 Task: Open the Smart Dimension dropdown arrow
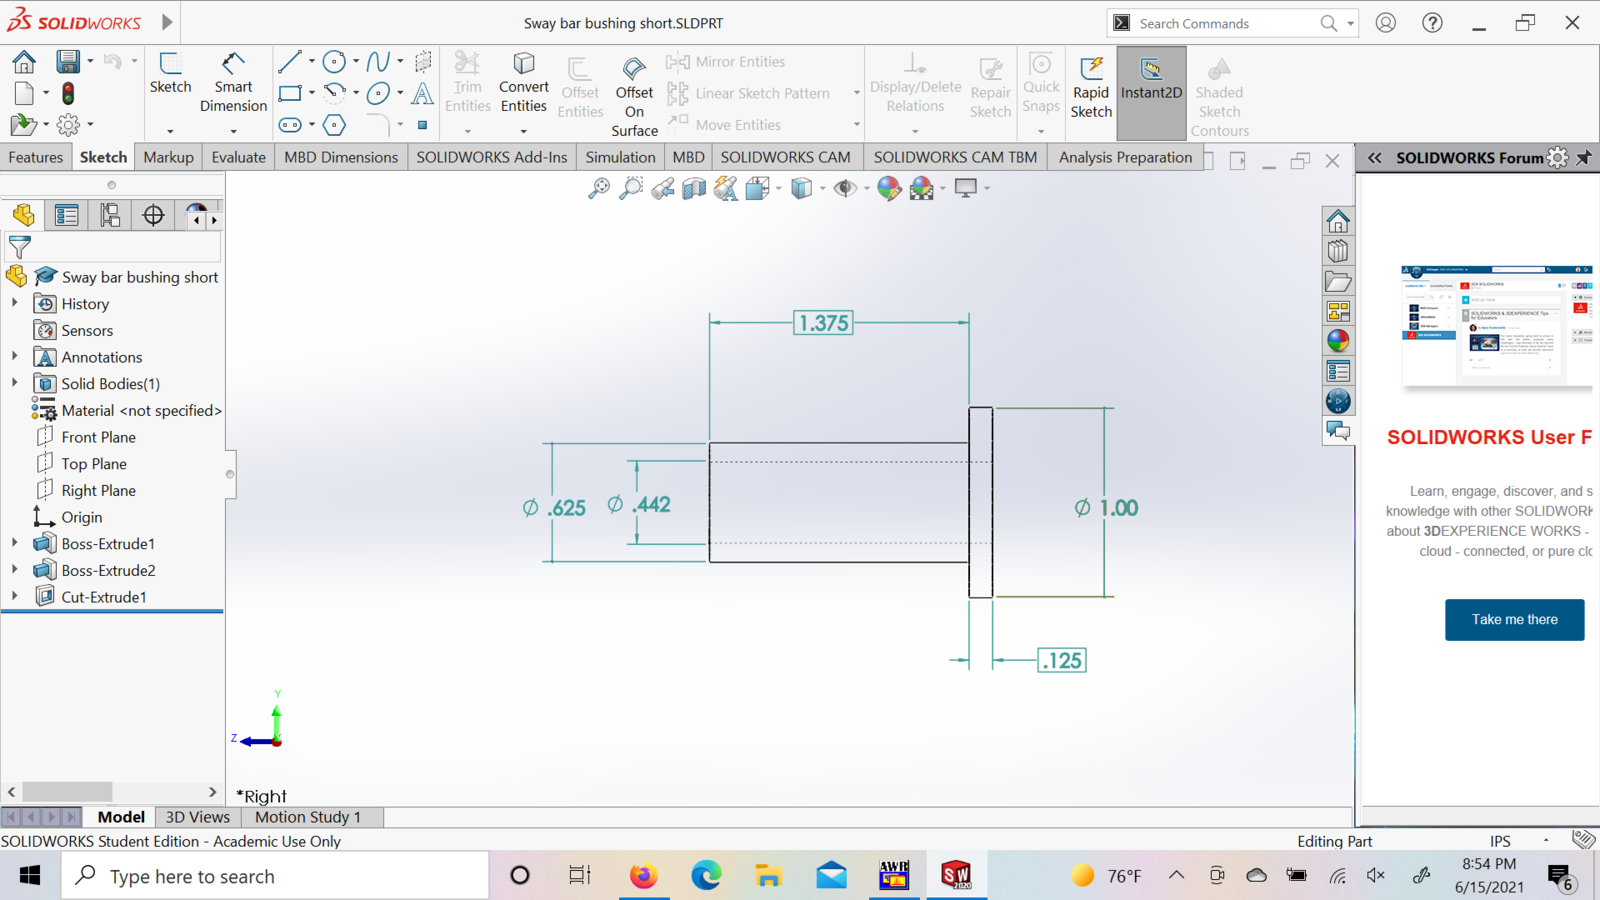pos(233,131)
